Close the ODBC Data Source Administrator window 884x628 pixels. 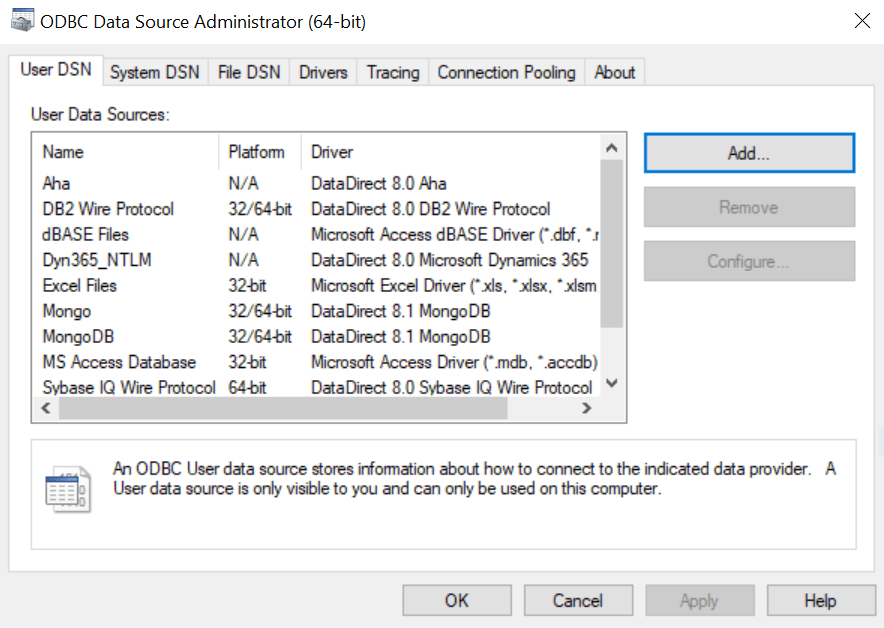click(861, 20)
